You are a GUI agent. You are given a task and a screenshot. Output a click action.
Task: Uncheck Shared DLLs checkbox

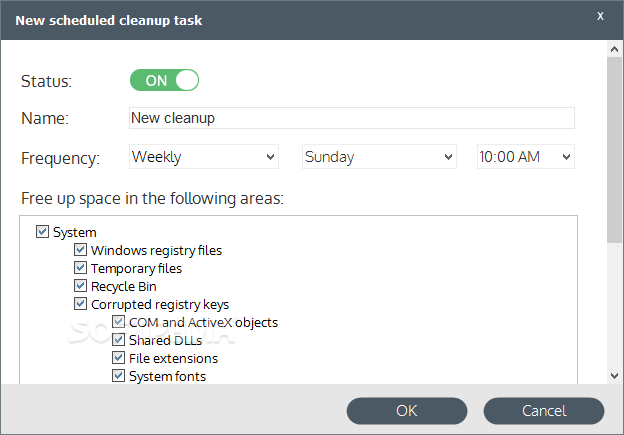click(118, 340)
